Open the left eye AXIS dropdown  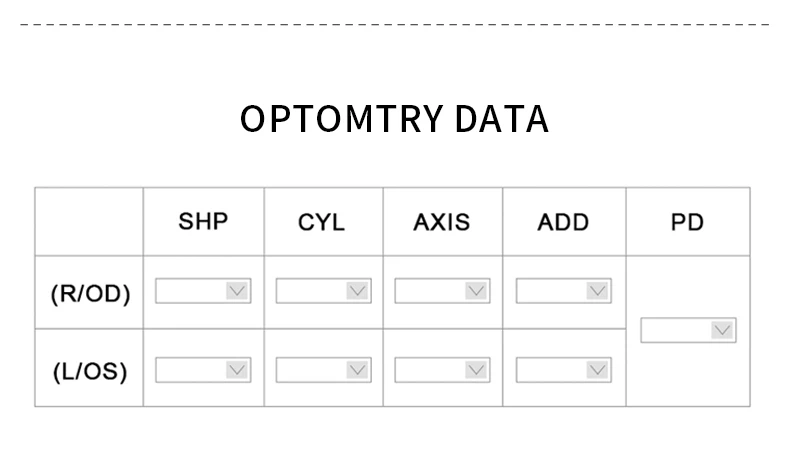pyautogui.click(x=442, y=370)
